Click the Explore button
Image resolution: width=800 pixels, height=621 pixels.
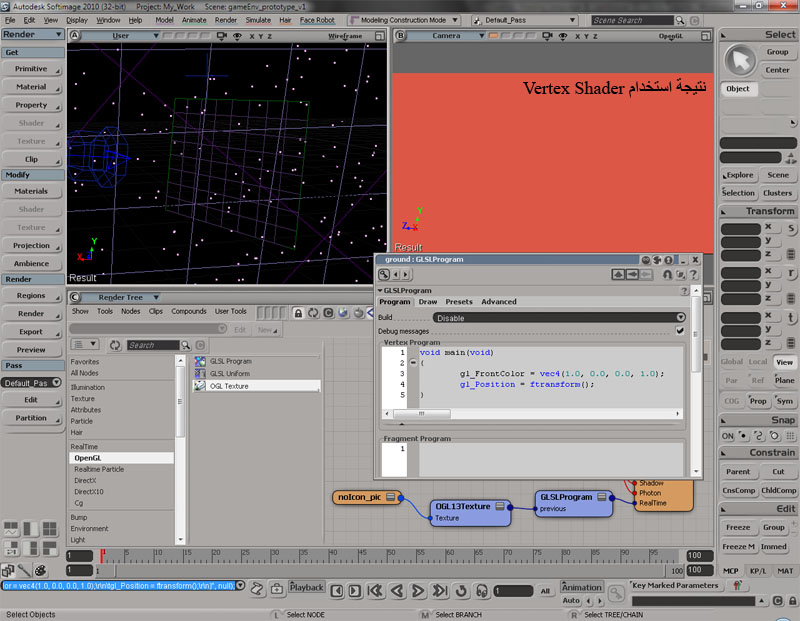click(x=739, y=175)
